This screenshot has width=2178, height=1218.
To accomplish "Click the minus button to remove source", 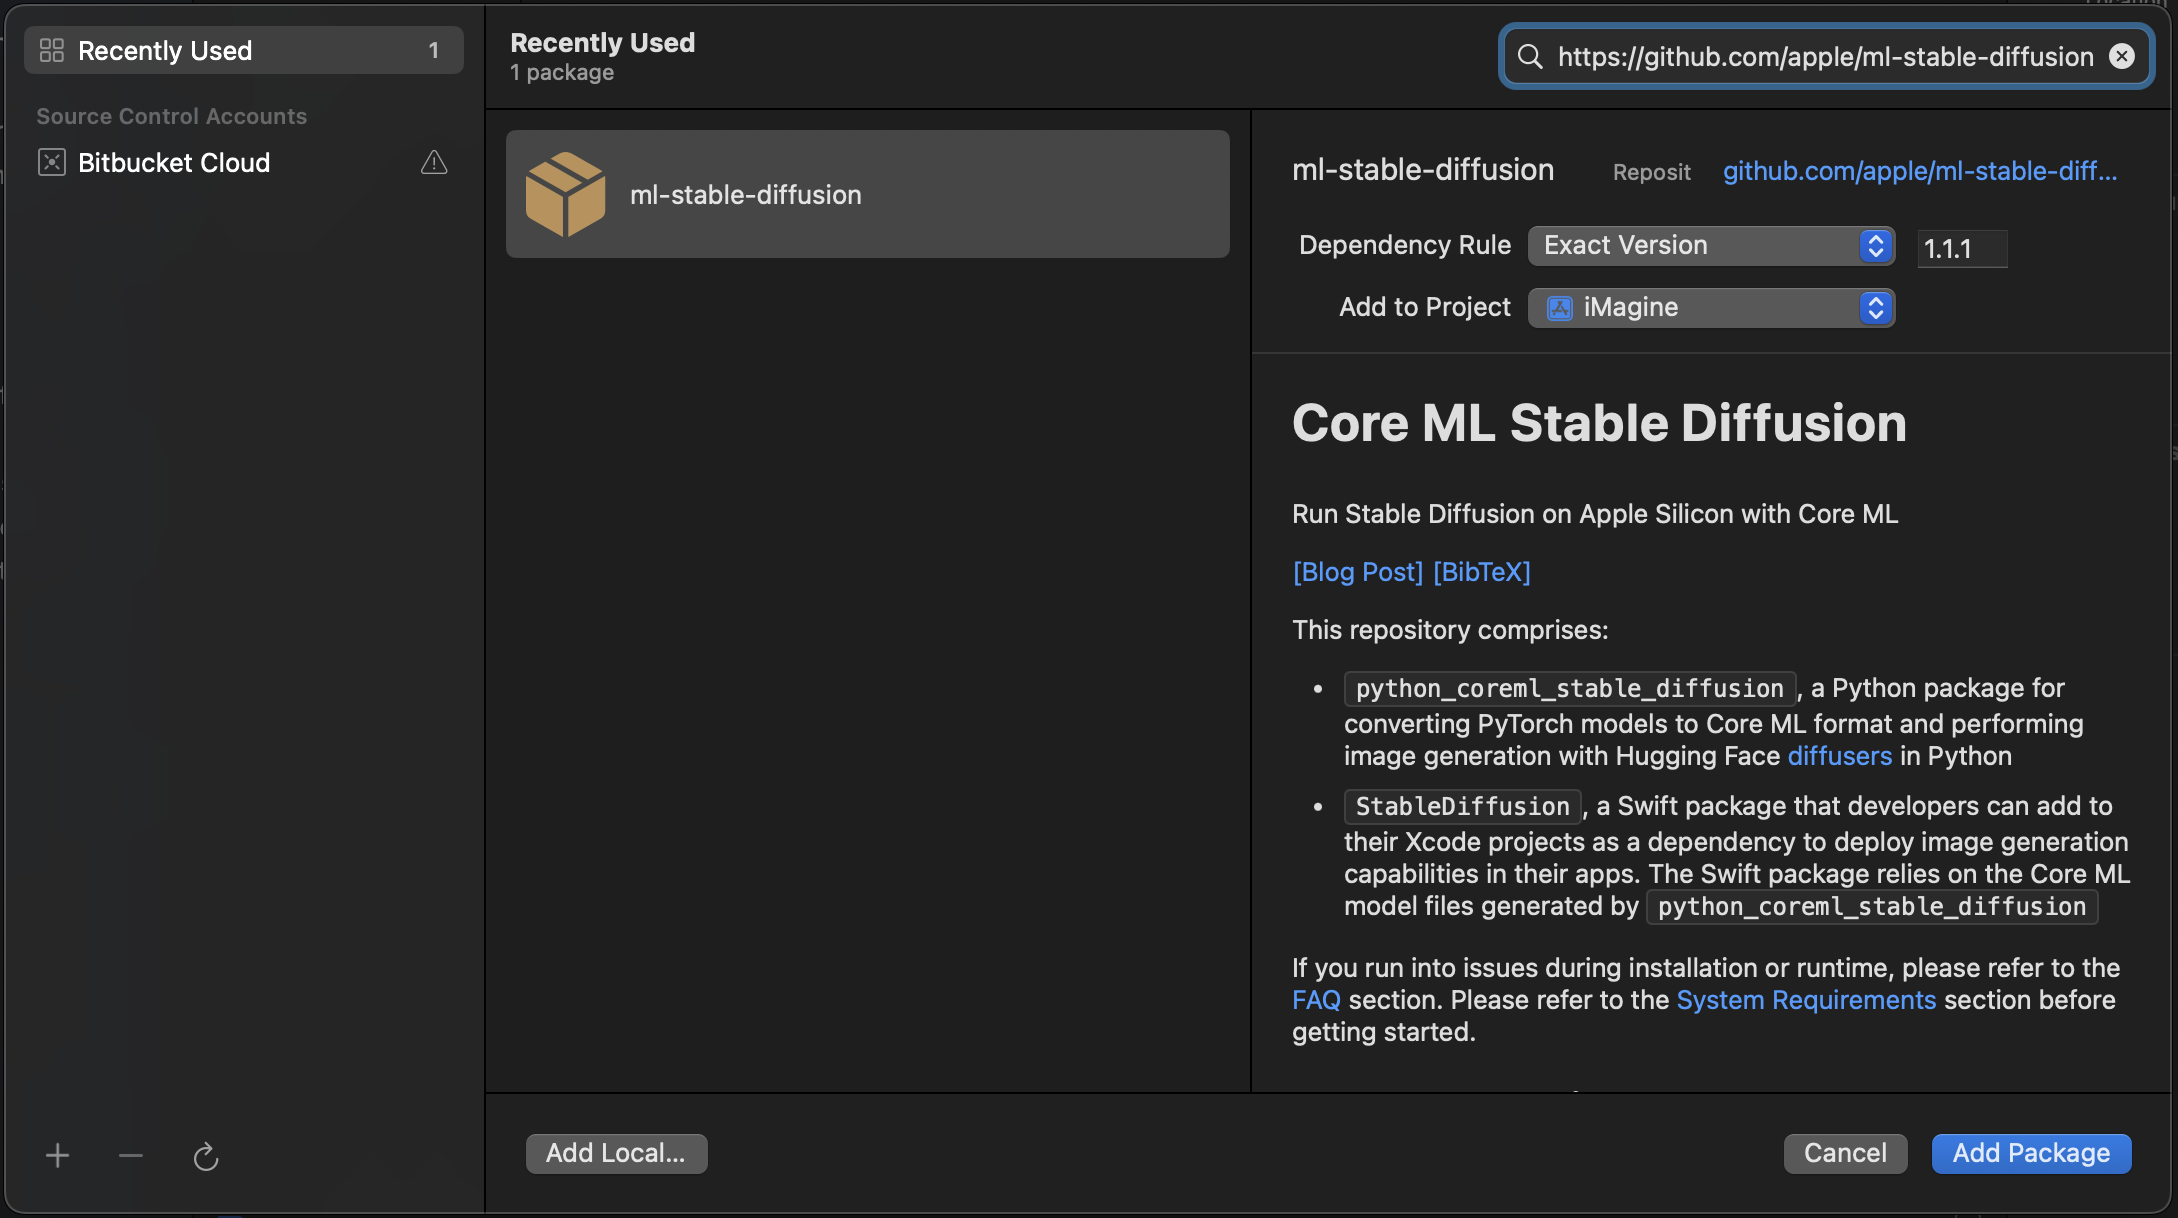I will pos(131,1156).
